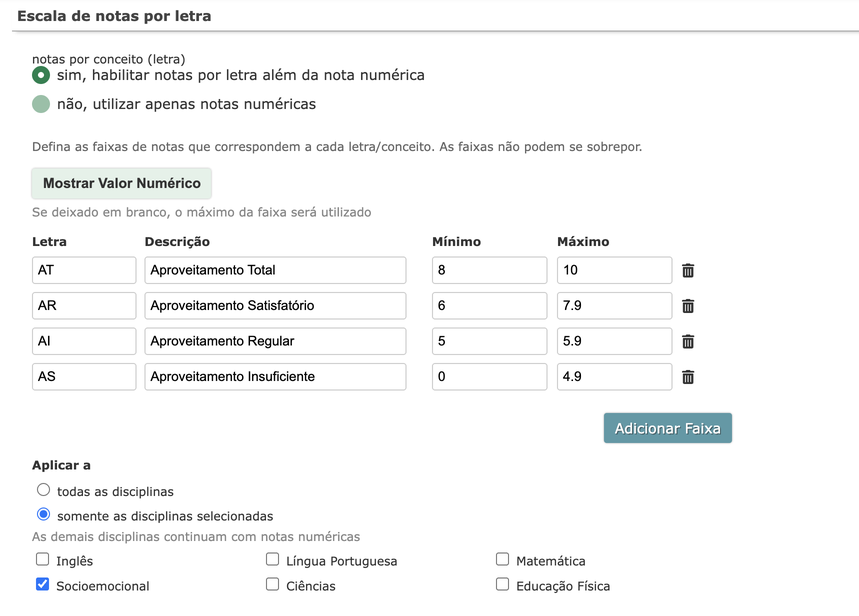Image resolution: width=859 pixels, height=616 pixels.
Task: Edit the AT letter field
Action: point(84,270)
